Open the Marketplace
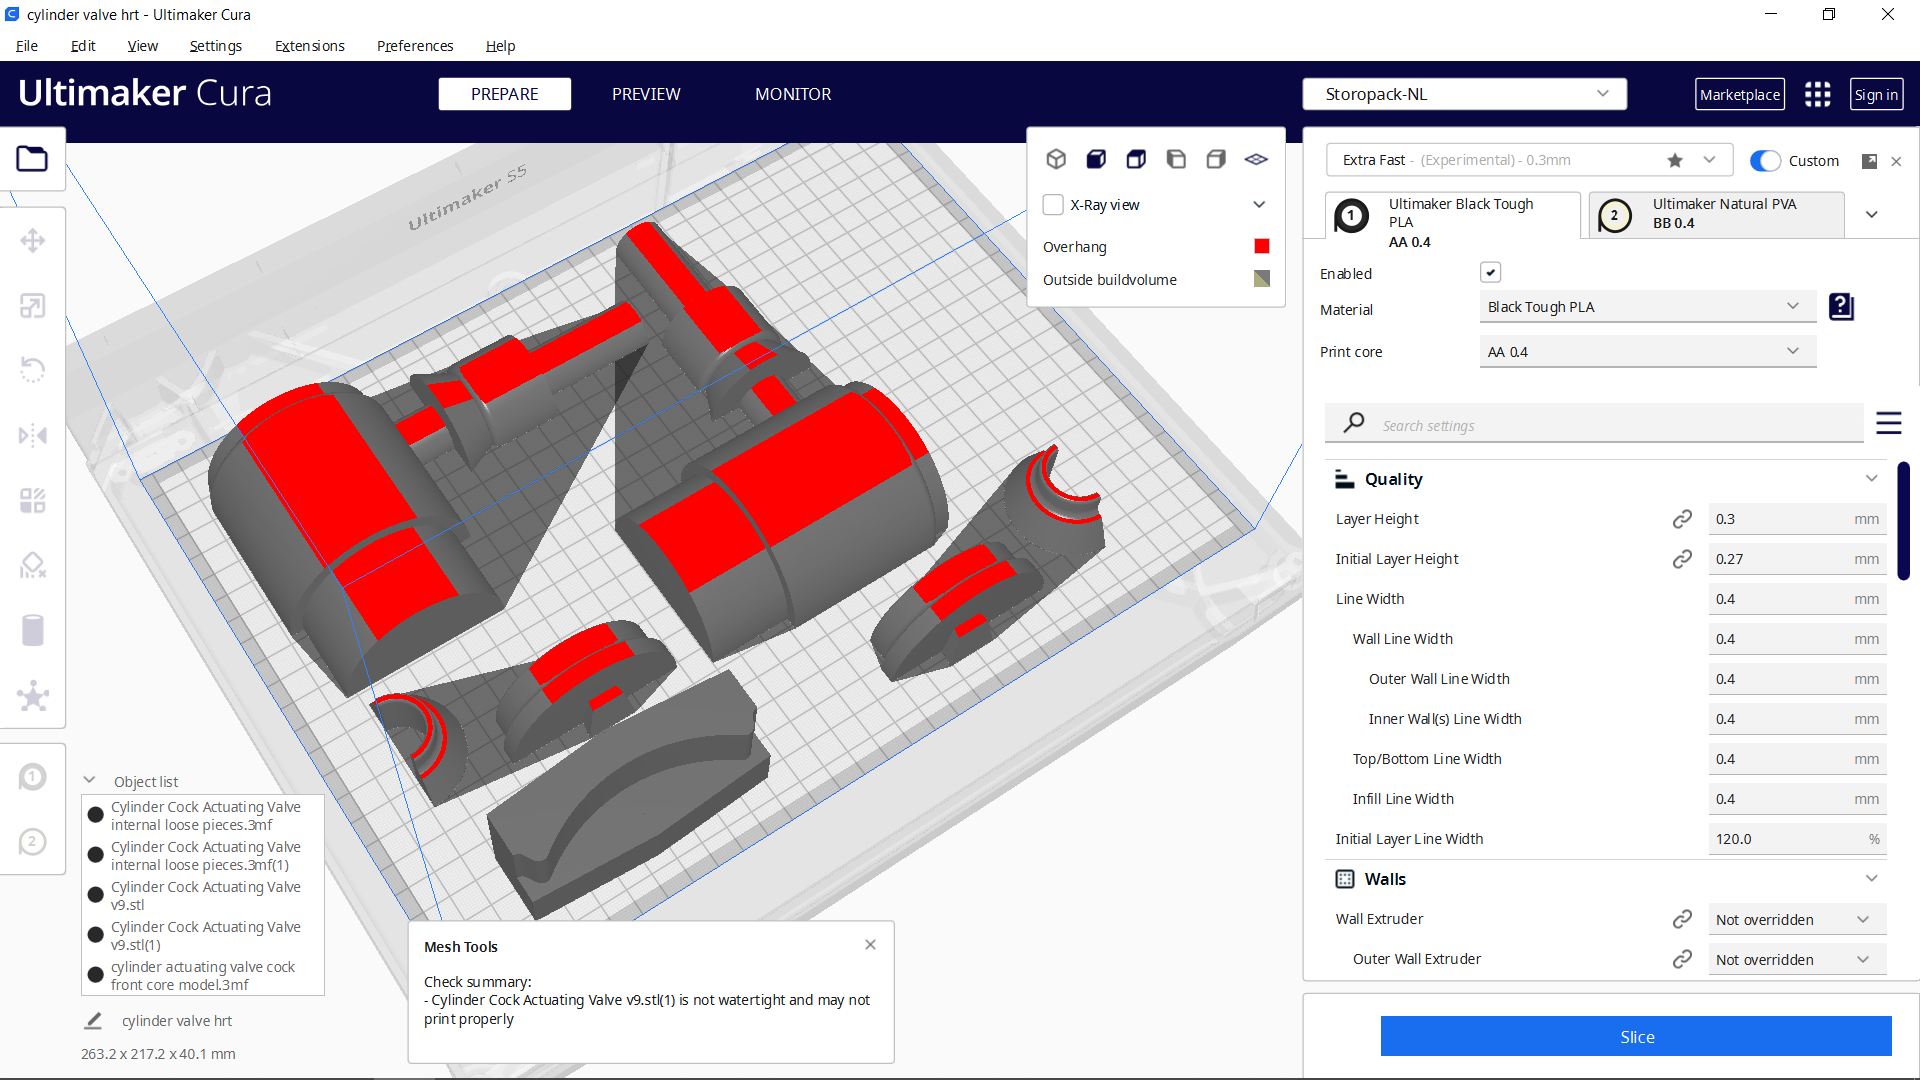The width and height of the screenshot is (1920, 1080). [x=1740, y=94]
